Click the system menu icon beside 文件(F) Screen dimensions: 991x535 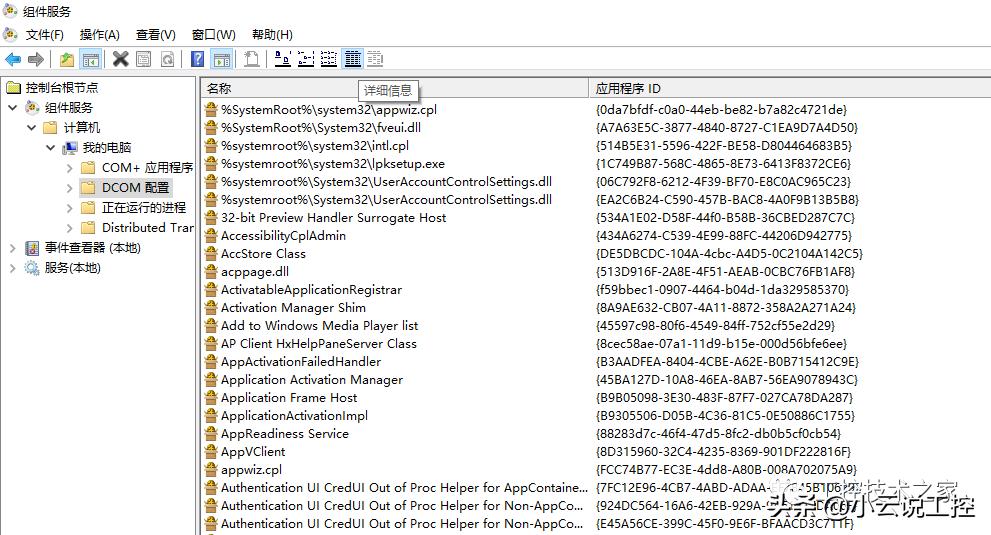point(10,34)
